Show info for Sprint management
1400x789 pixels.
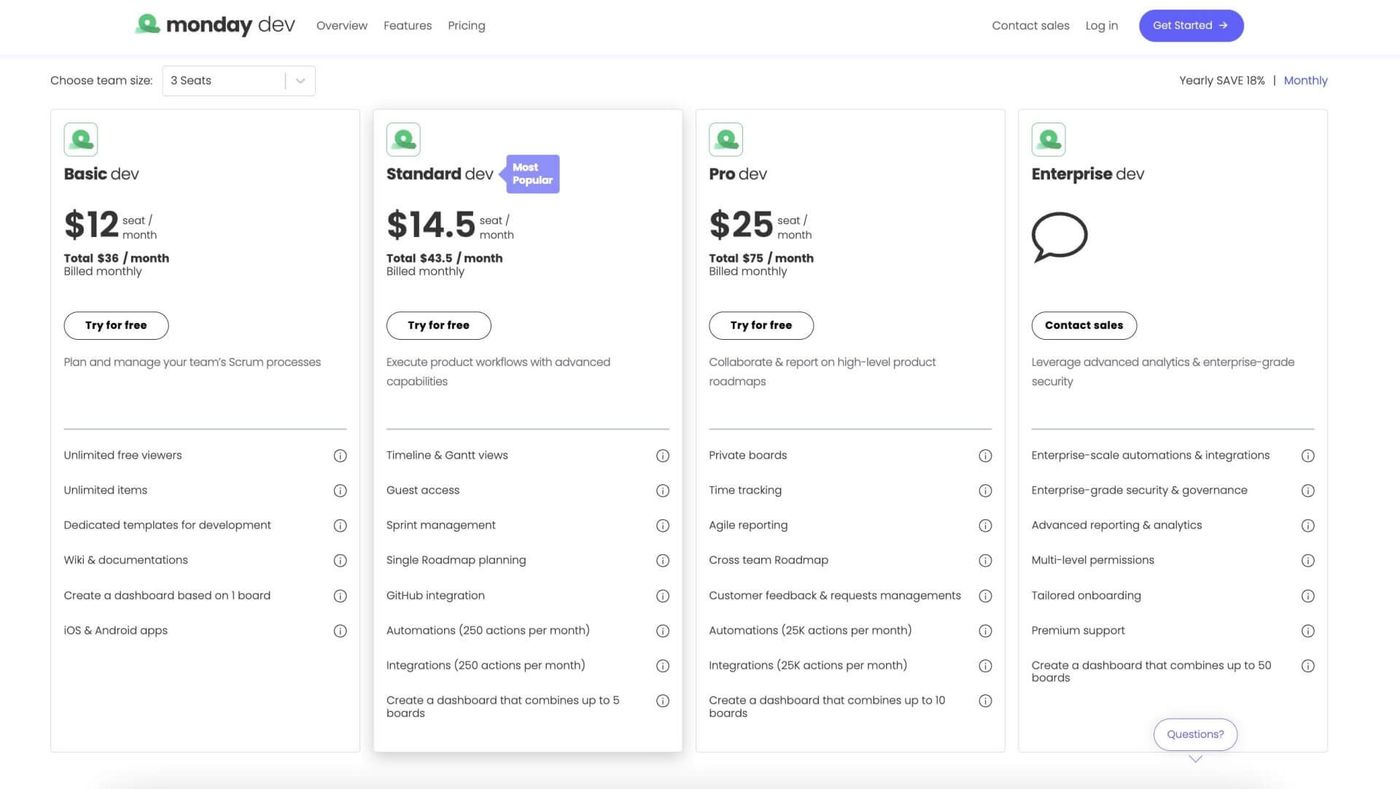point(662,526)
